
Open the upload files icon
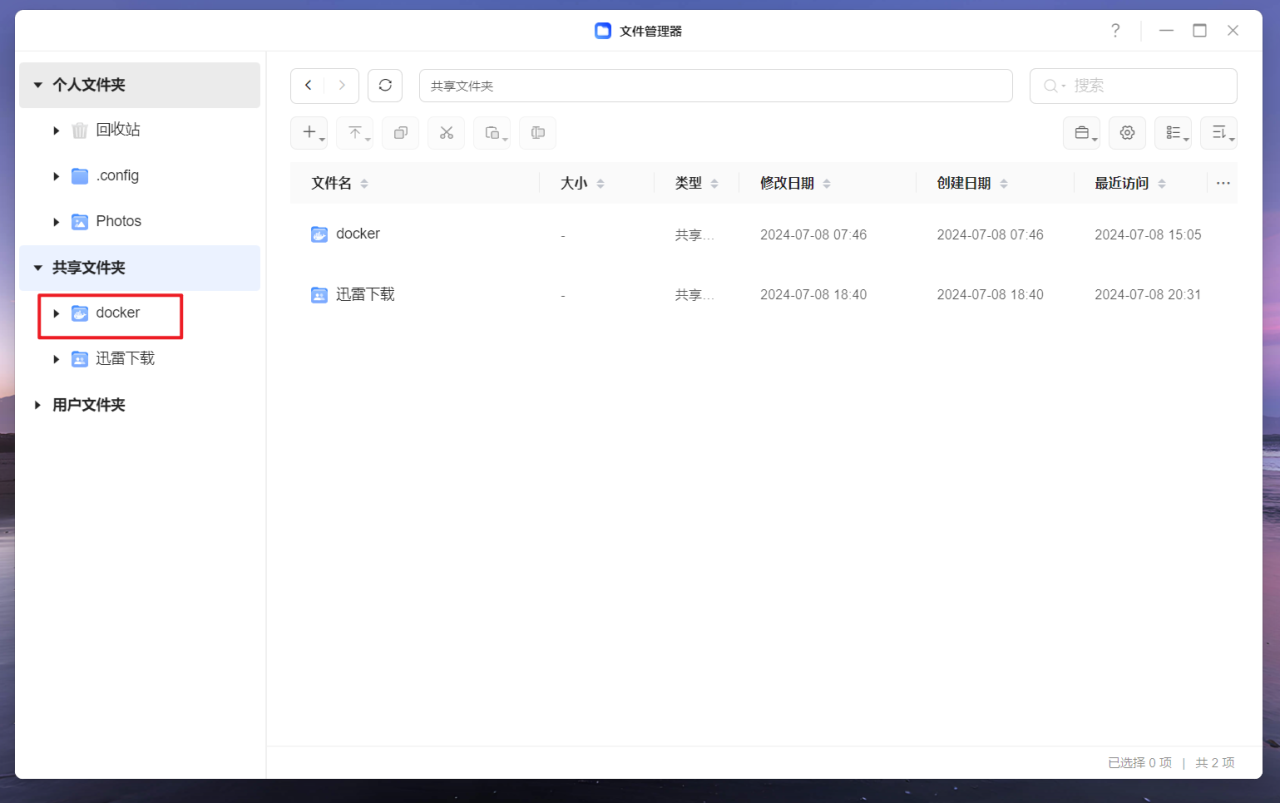pos(354,132)
